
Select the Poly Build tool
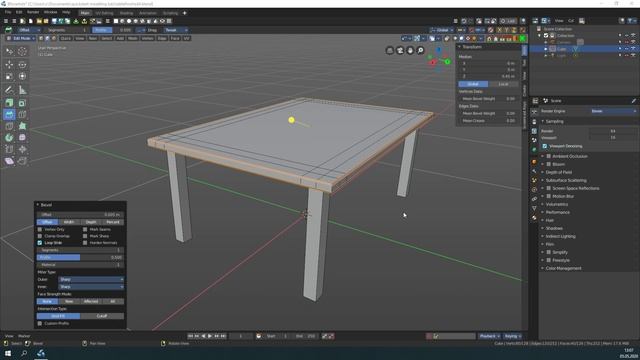point(22,126)
